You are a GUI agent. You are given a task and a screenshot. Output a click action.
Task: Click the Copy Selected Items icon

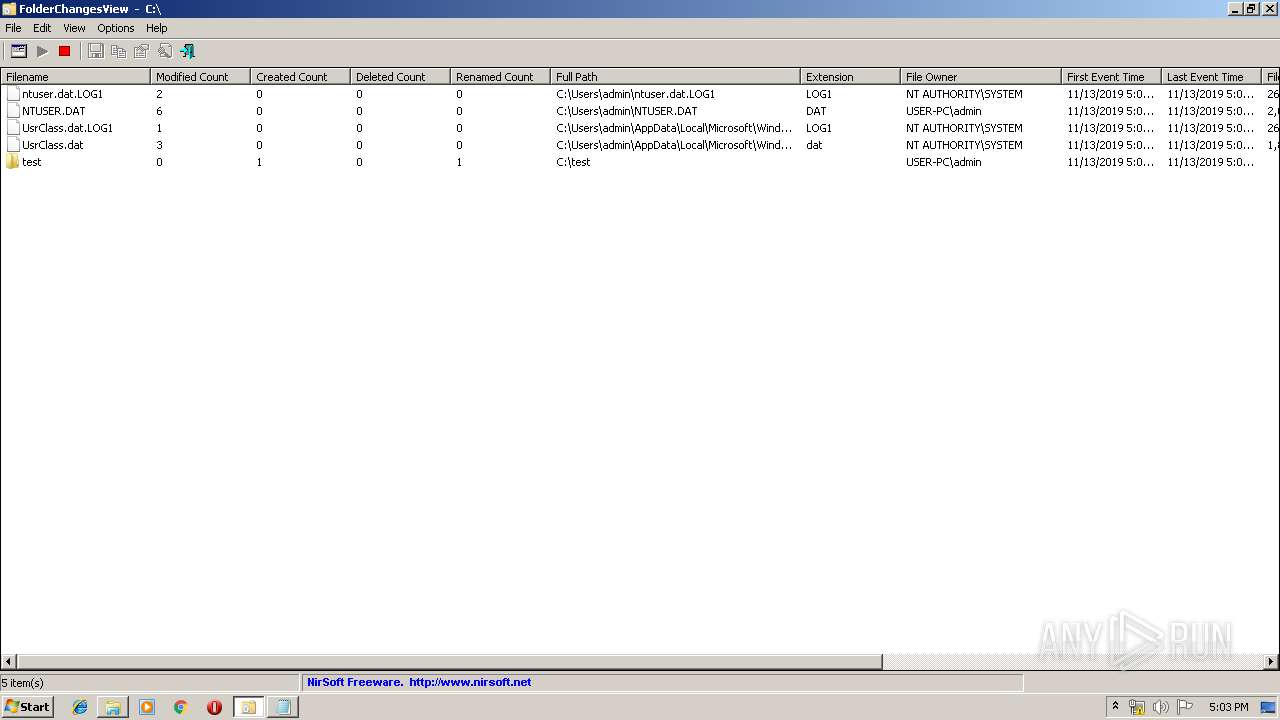[x=119, y=51]
